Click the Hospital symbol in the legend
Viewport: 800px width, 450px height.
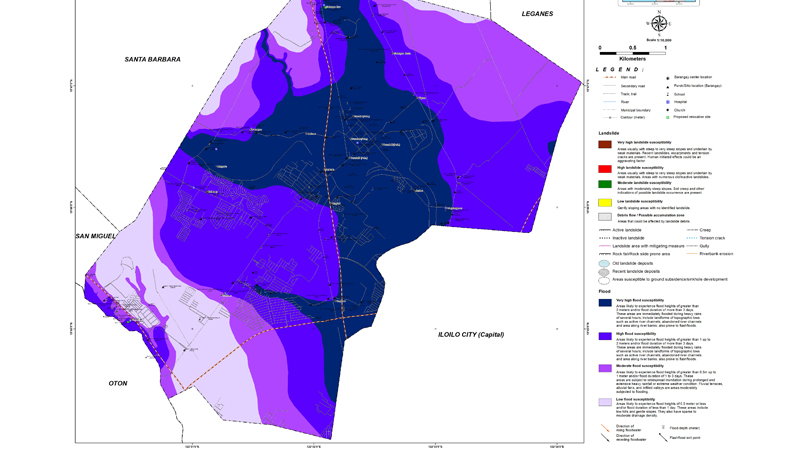(x=668, y=102)
